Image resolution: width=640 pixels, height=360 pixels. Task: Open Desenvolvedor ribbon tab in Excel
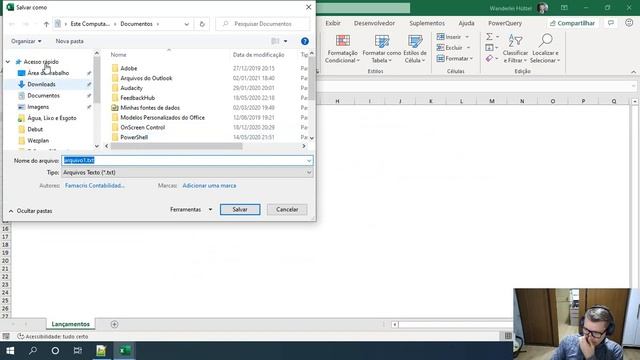coord(374,23)
